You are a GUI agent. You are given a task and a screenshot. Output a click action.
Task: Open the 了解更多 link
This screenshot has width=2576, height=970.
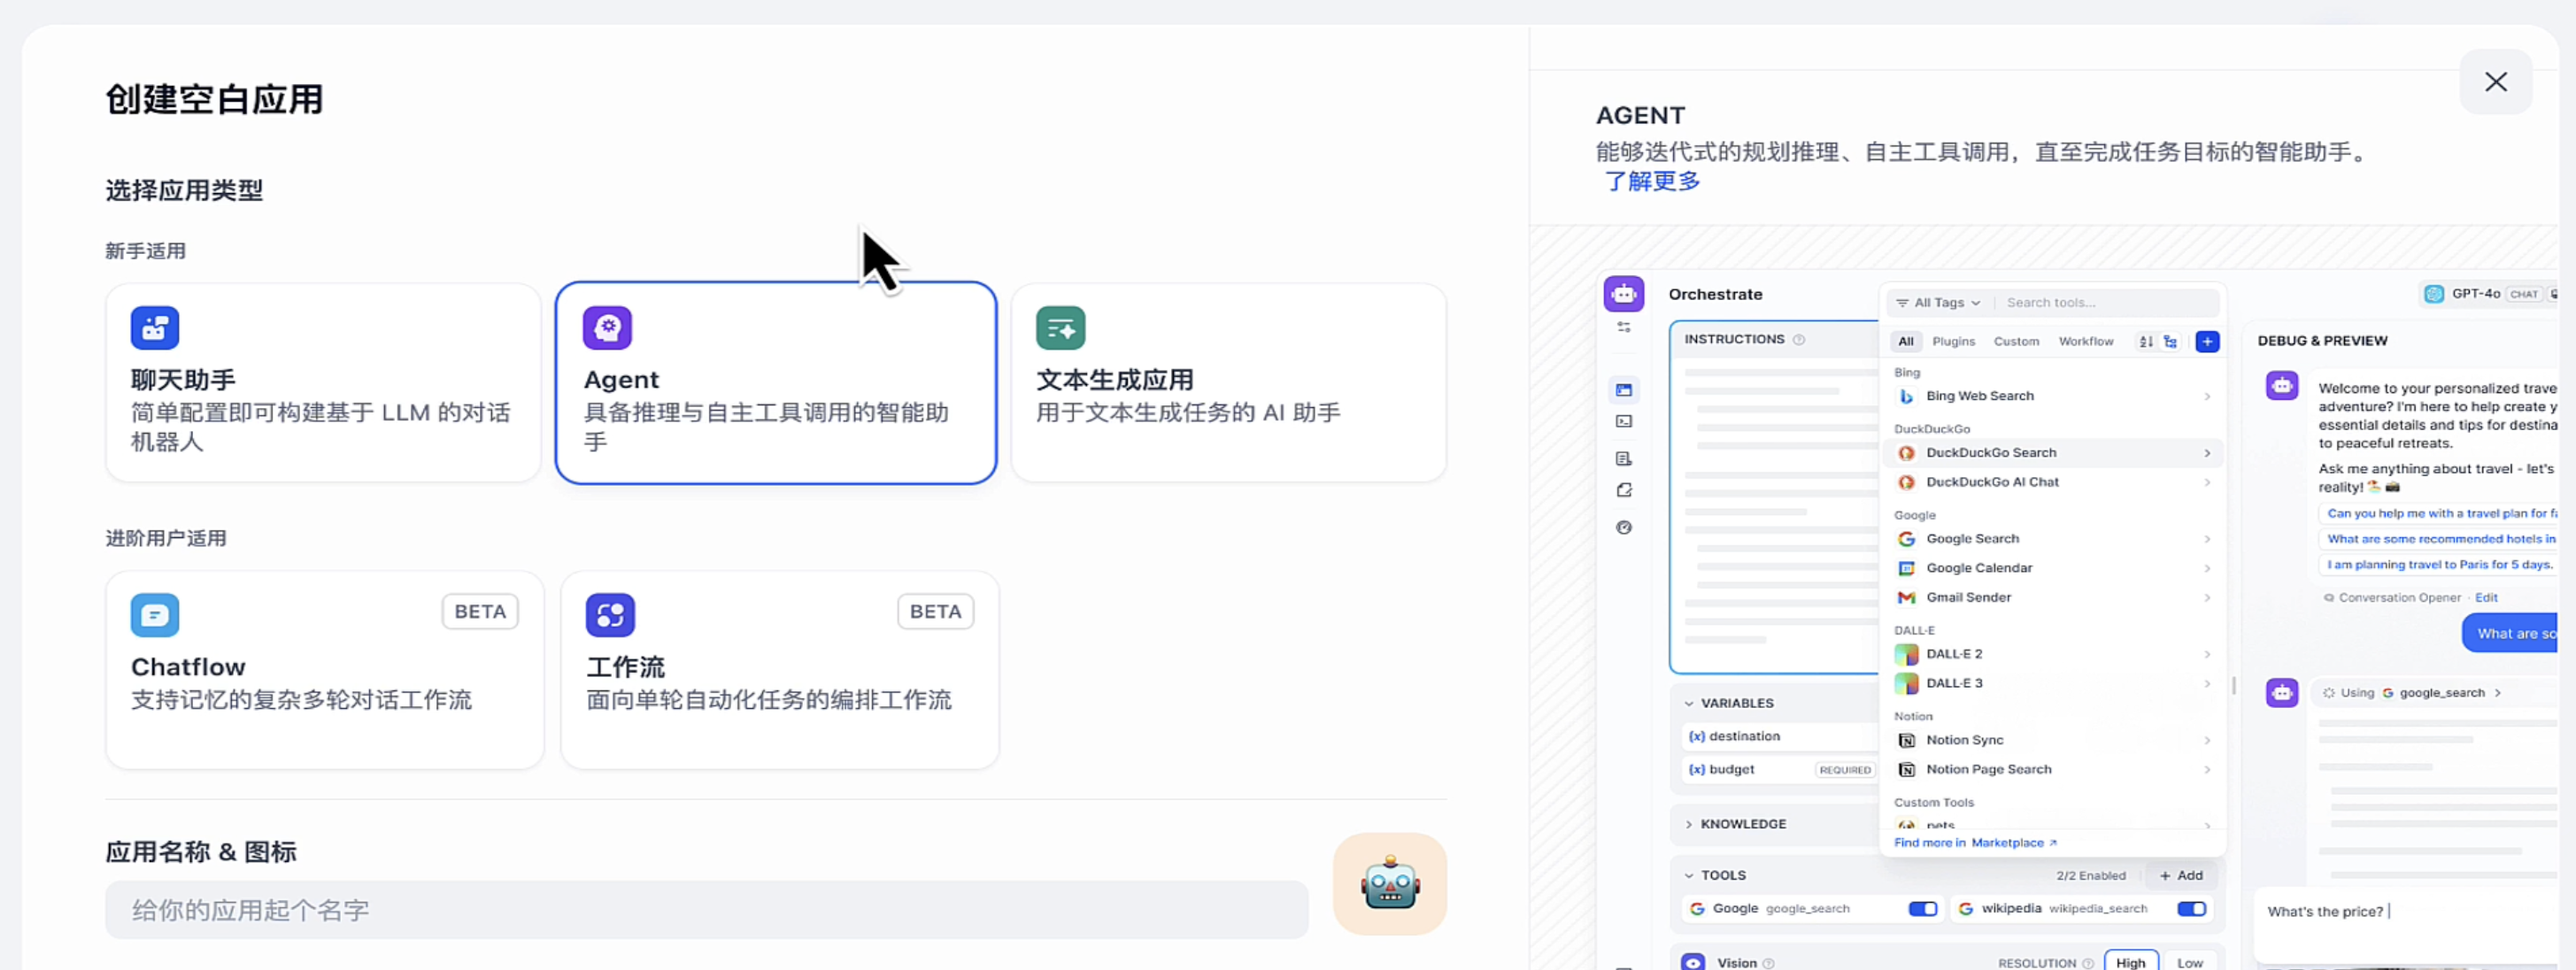click(1652, 181)
